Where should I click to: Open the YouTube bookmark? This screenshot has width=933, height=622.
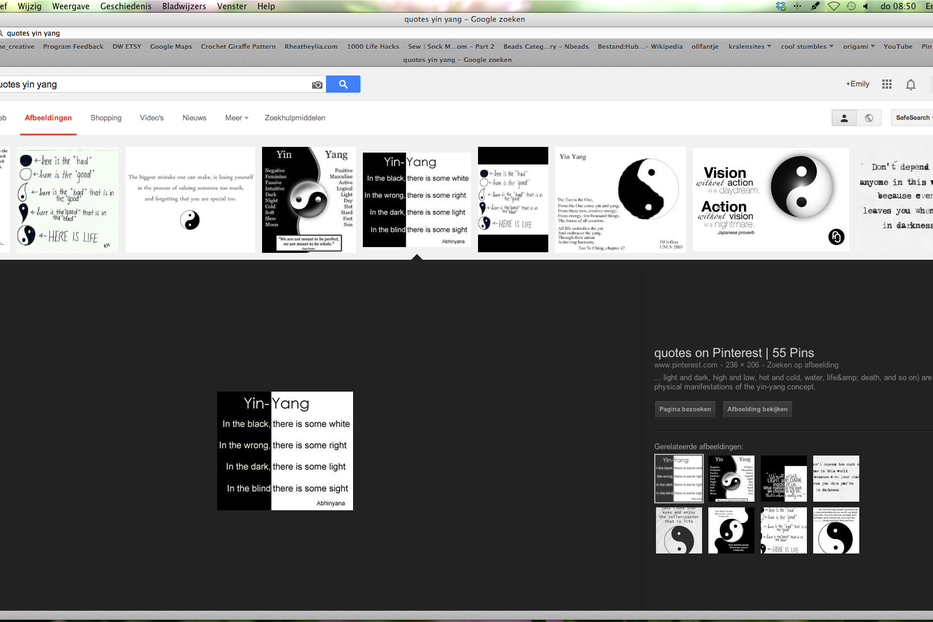(897, 46)
